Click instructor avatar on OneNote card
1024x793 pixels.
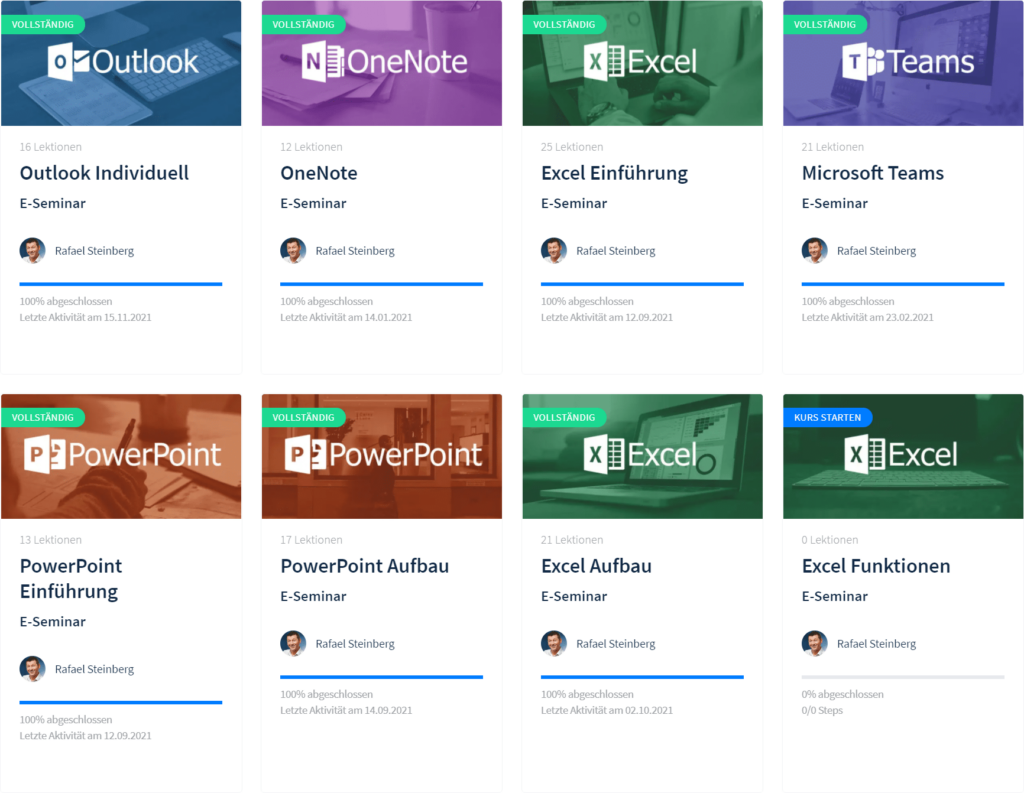293,250
